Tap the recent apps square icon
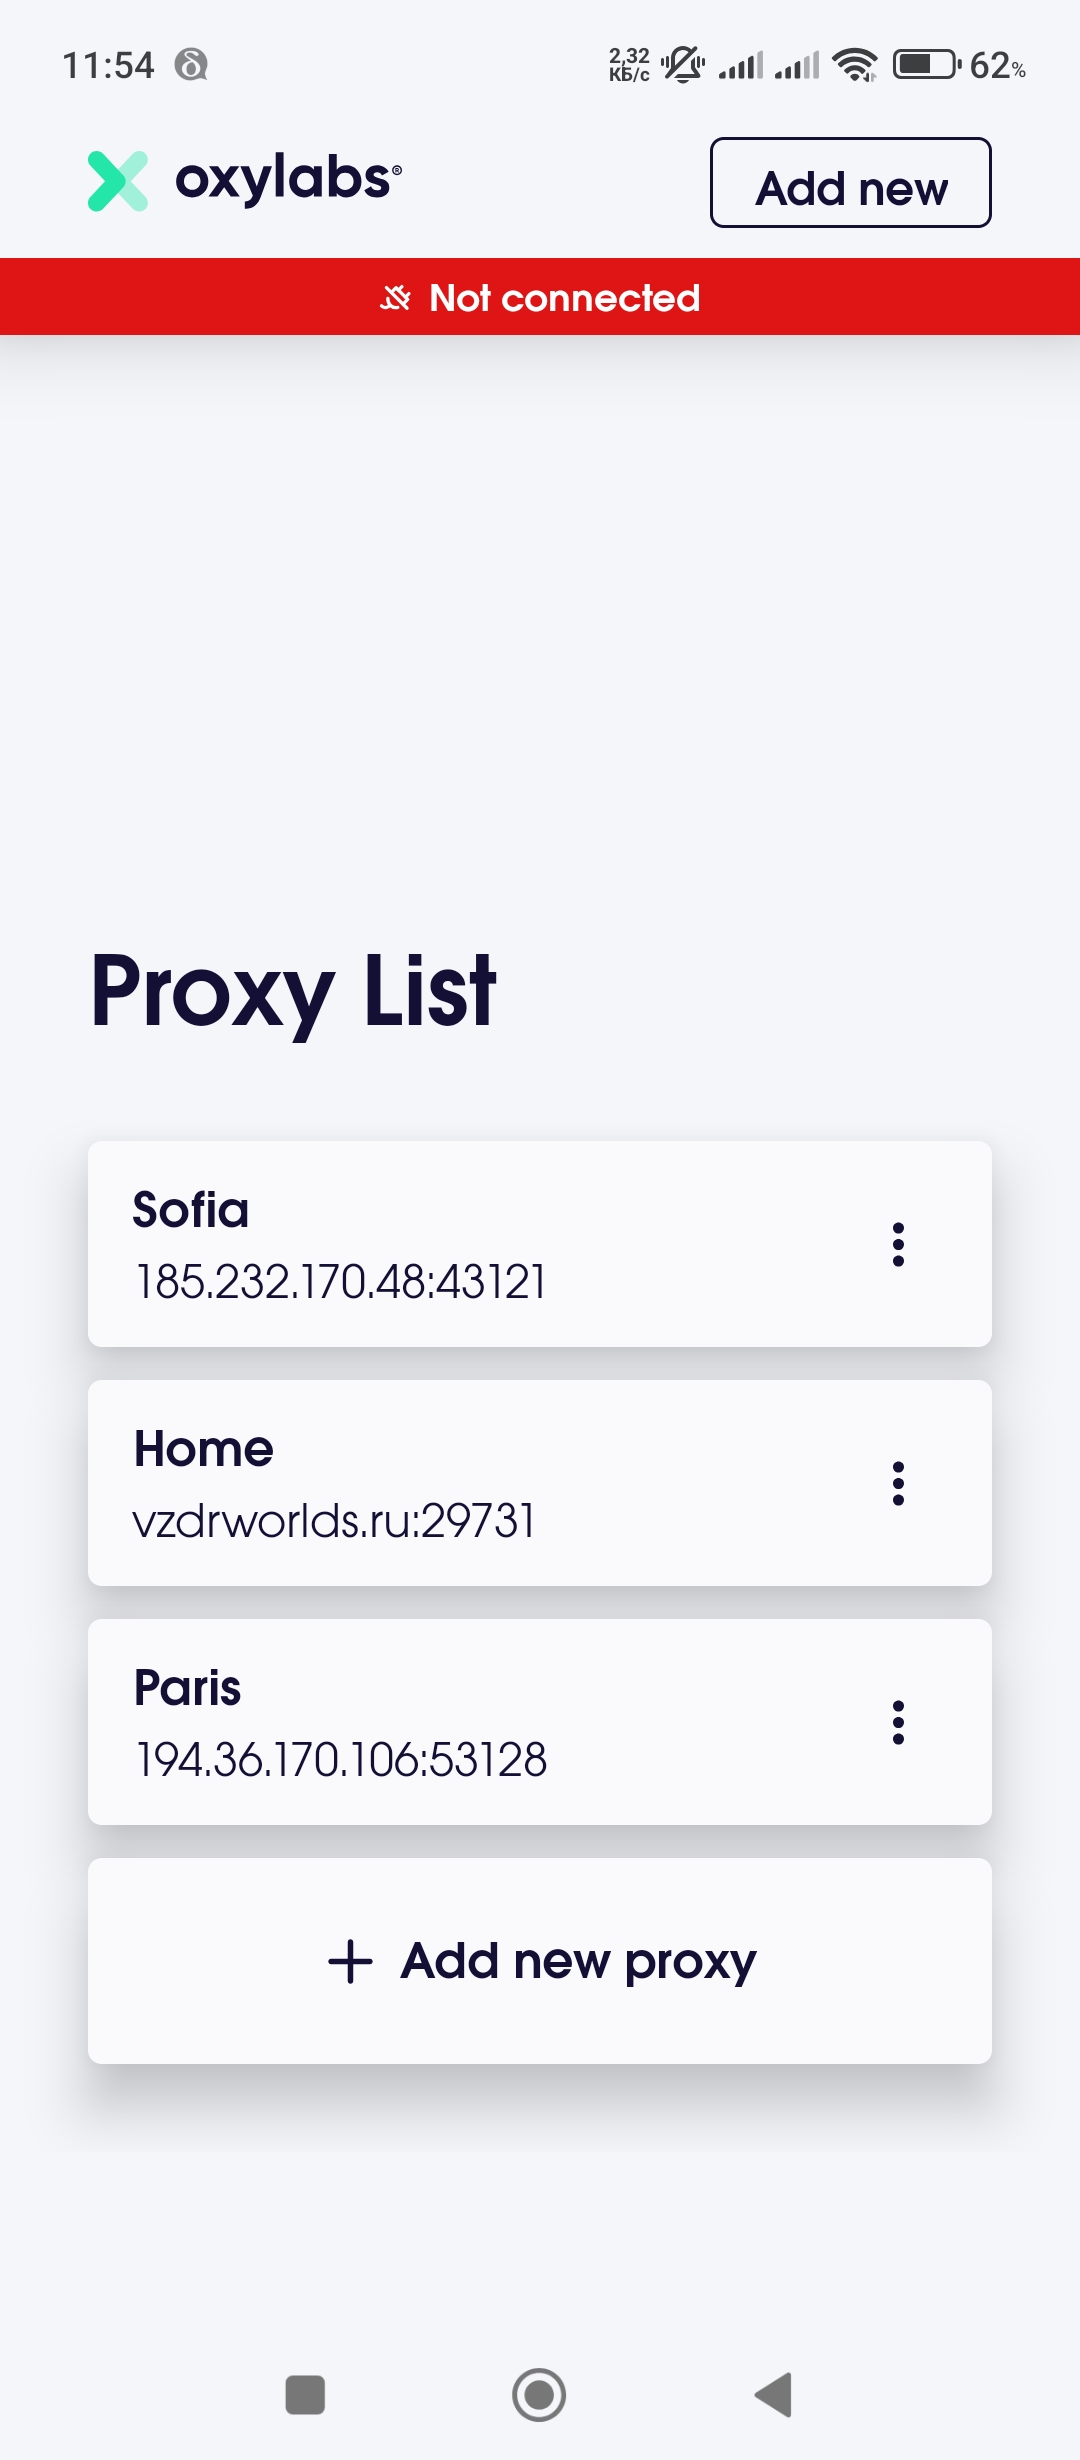 click(305, 2395)
